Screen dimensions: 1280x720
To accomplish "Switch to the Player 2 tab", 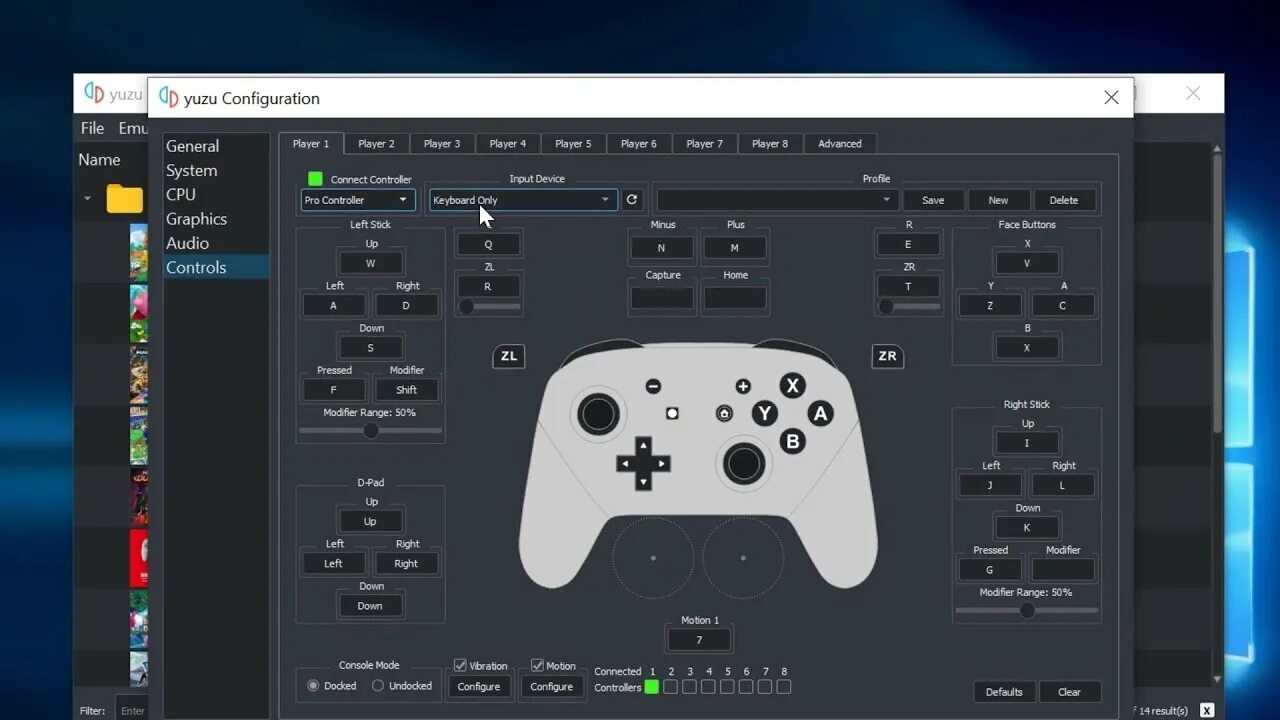I will click(x=376, y=143).
